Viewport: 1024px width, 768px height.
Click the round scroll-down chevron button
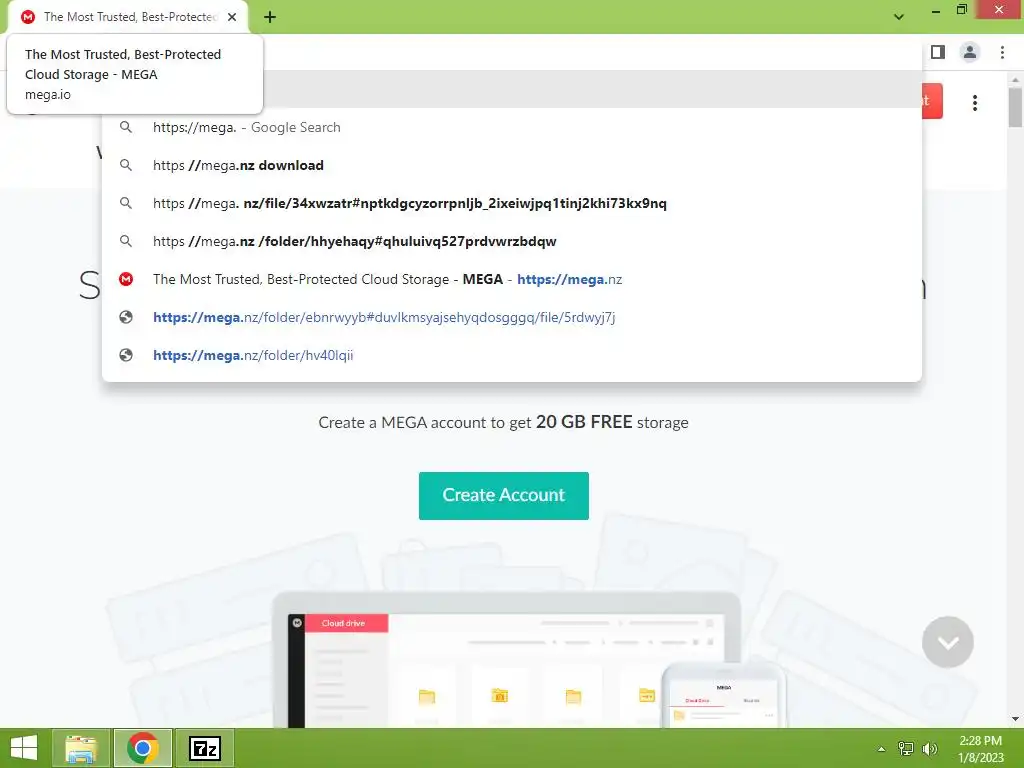tap(948, 642)
